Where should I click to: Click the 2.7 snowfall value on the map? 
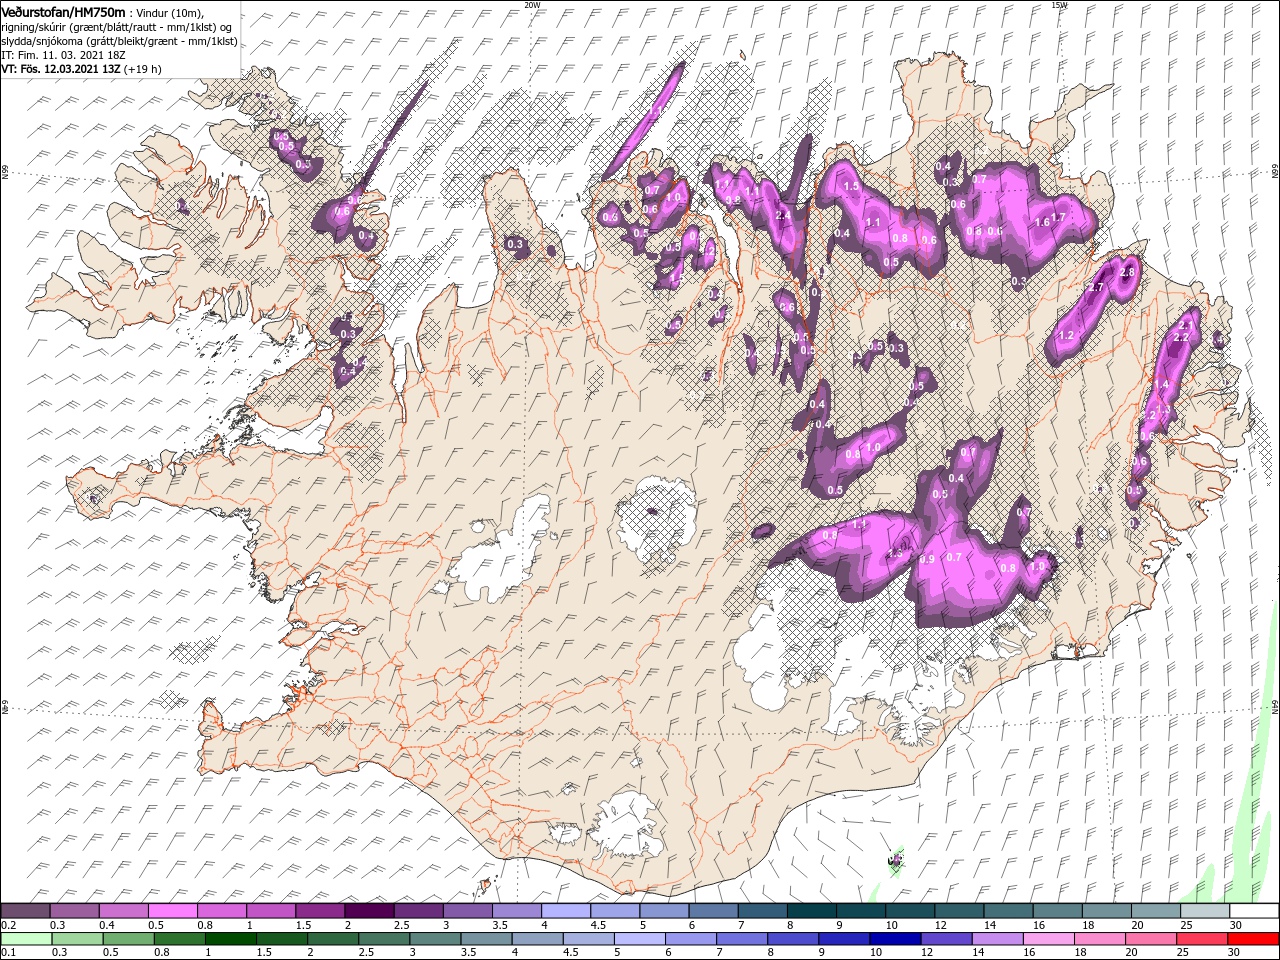[1096, 288]
